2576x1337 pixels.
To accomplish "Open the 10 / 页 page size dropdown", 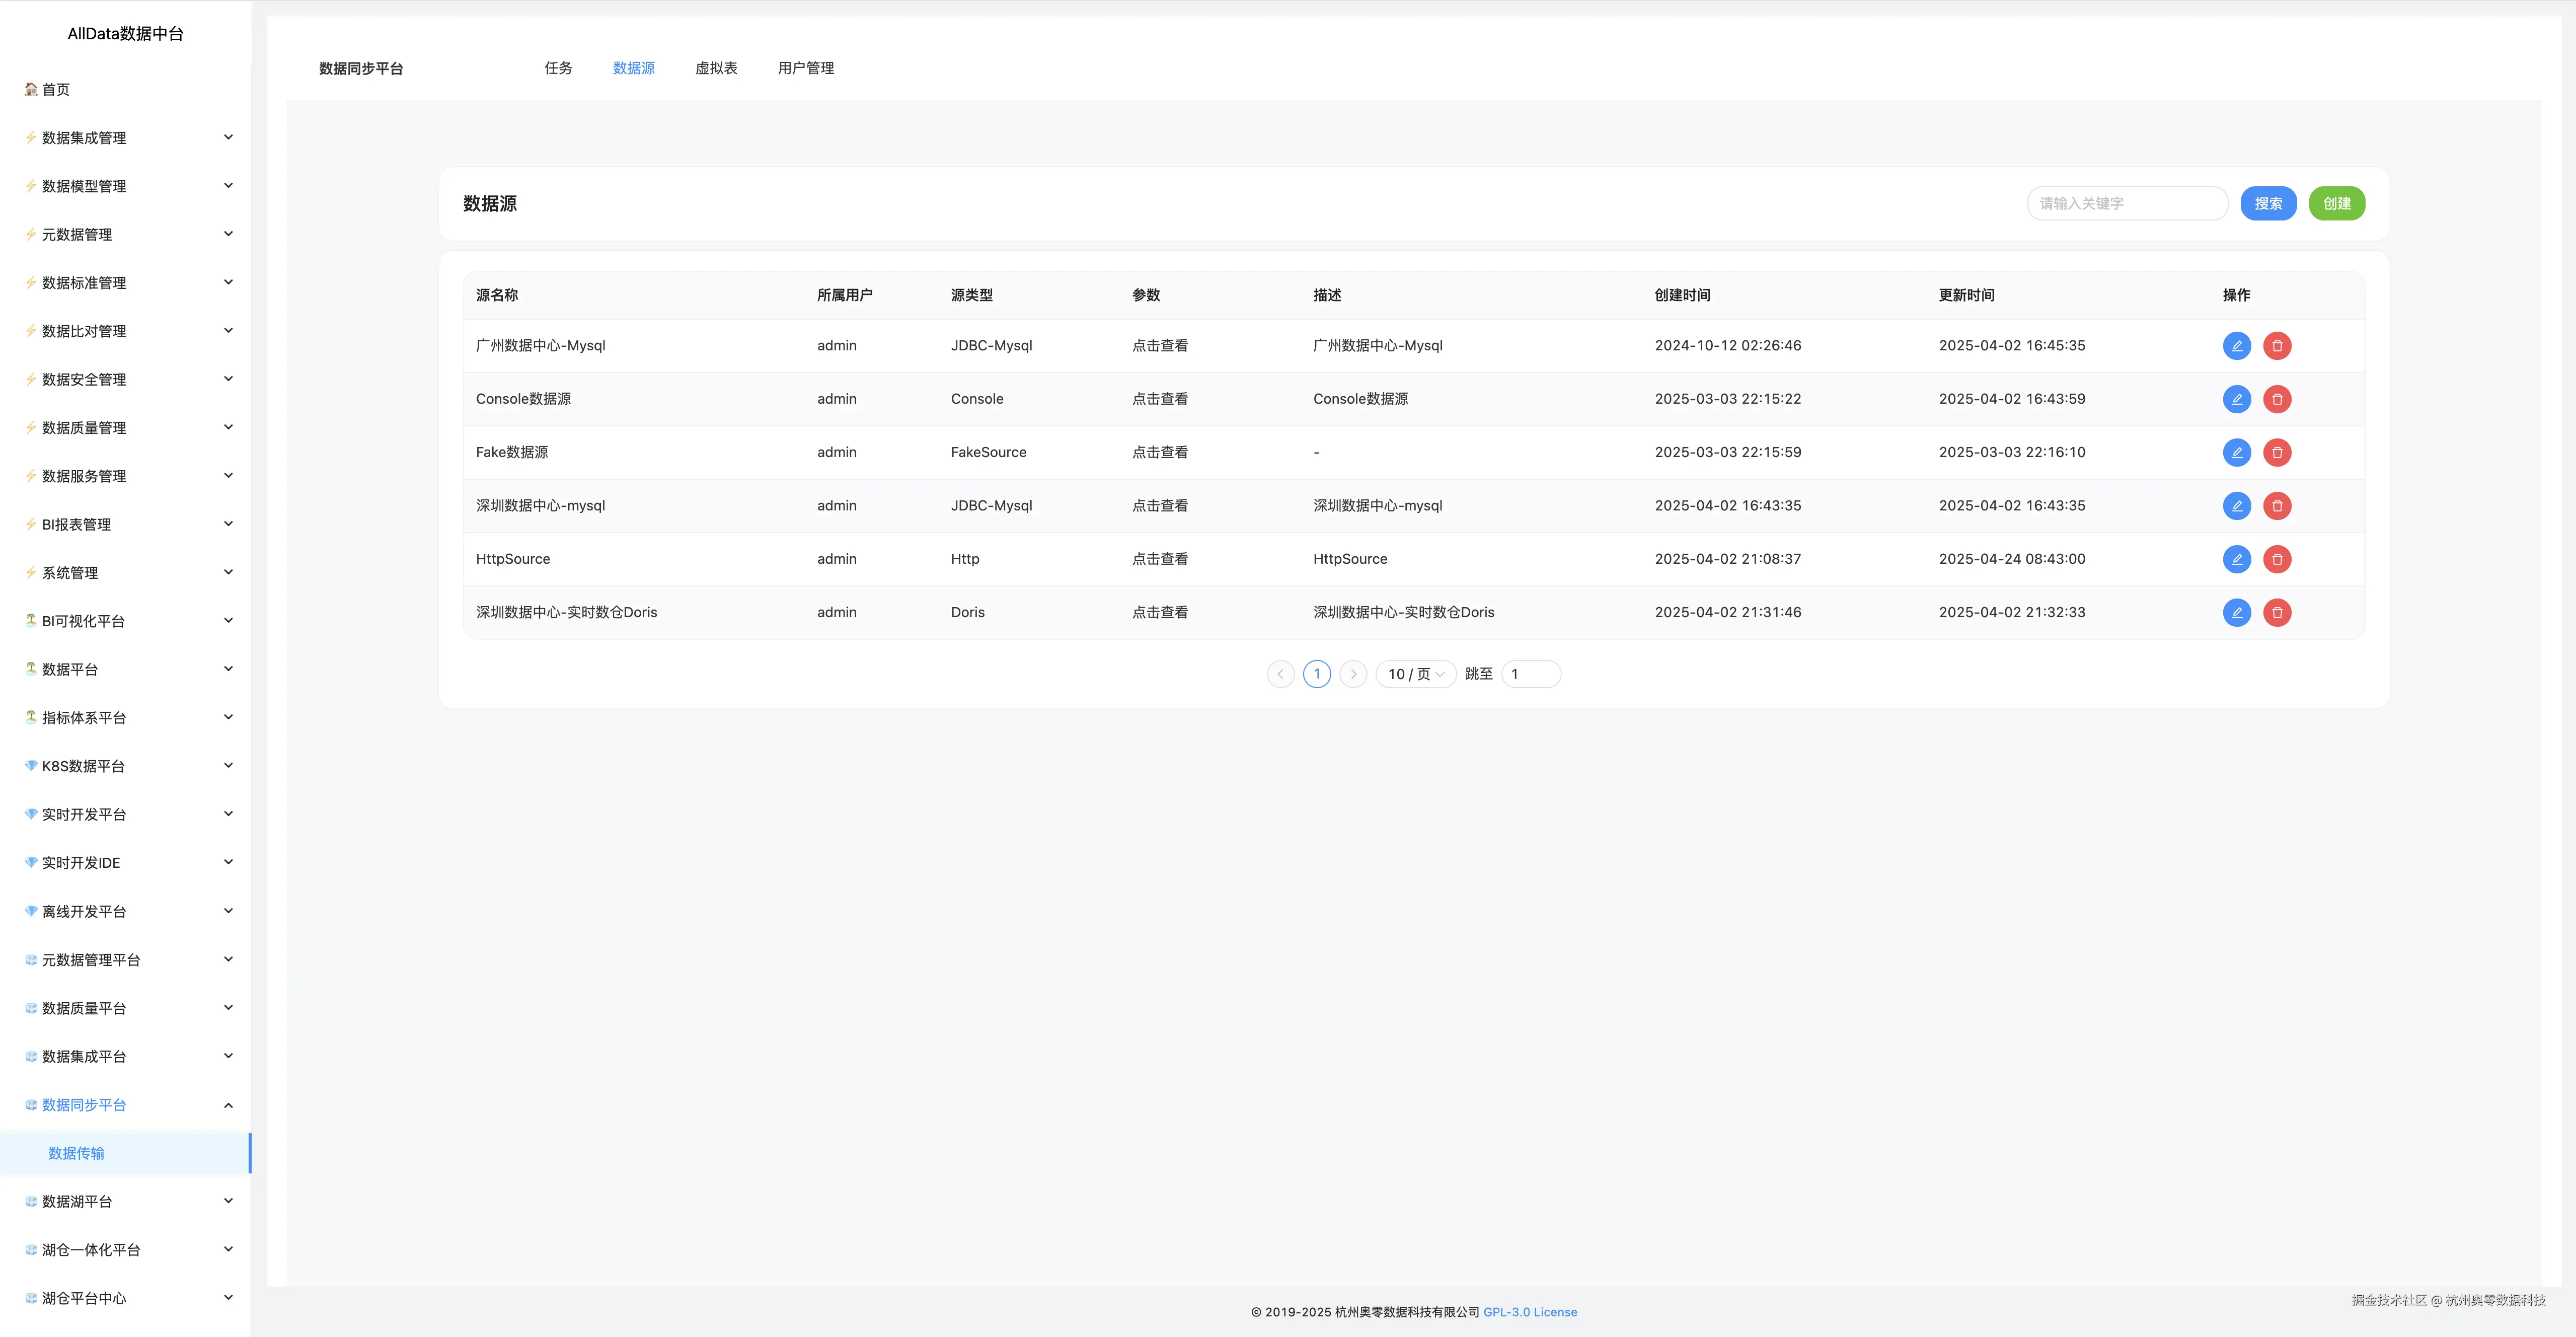I will [x=1415, y=674].
